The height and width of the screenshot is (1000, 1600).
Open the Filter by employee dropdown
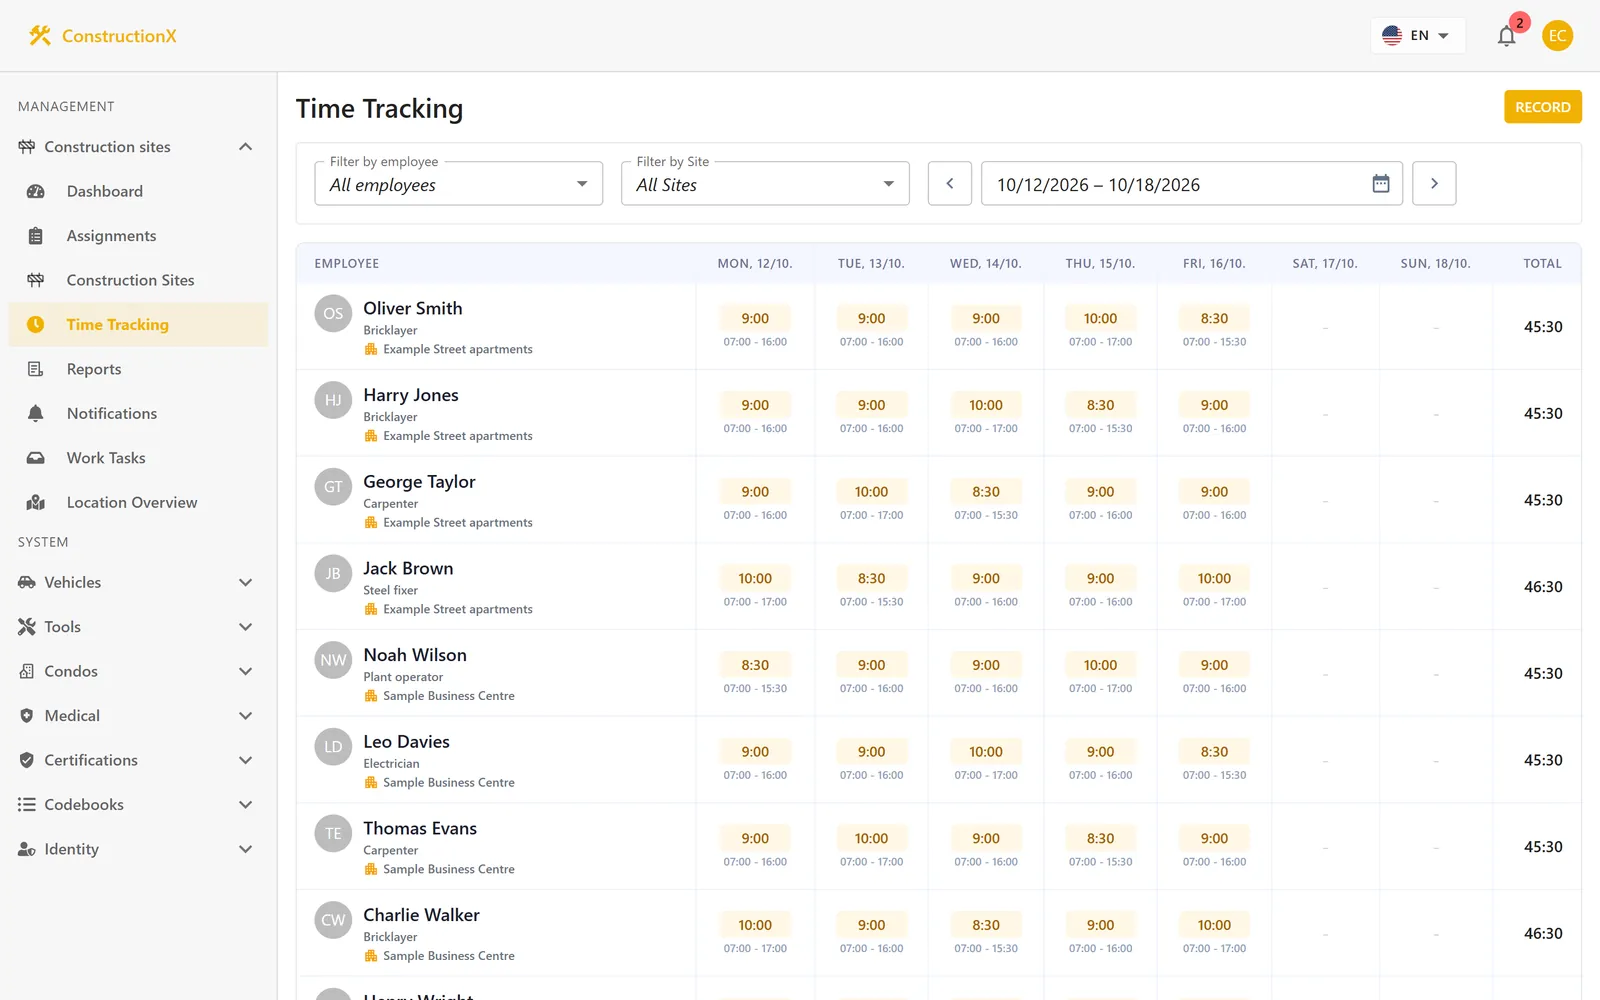click(459, 184)
